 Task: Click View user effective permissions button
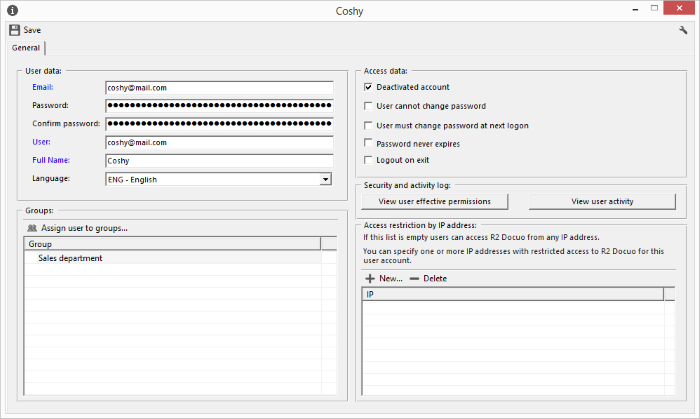(x=434, y=201)
